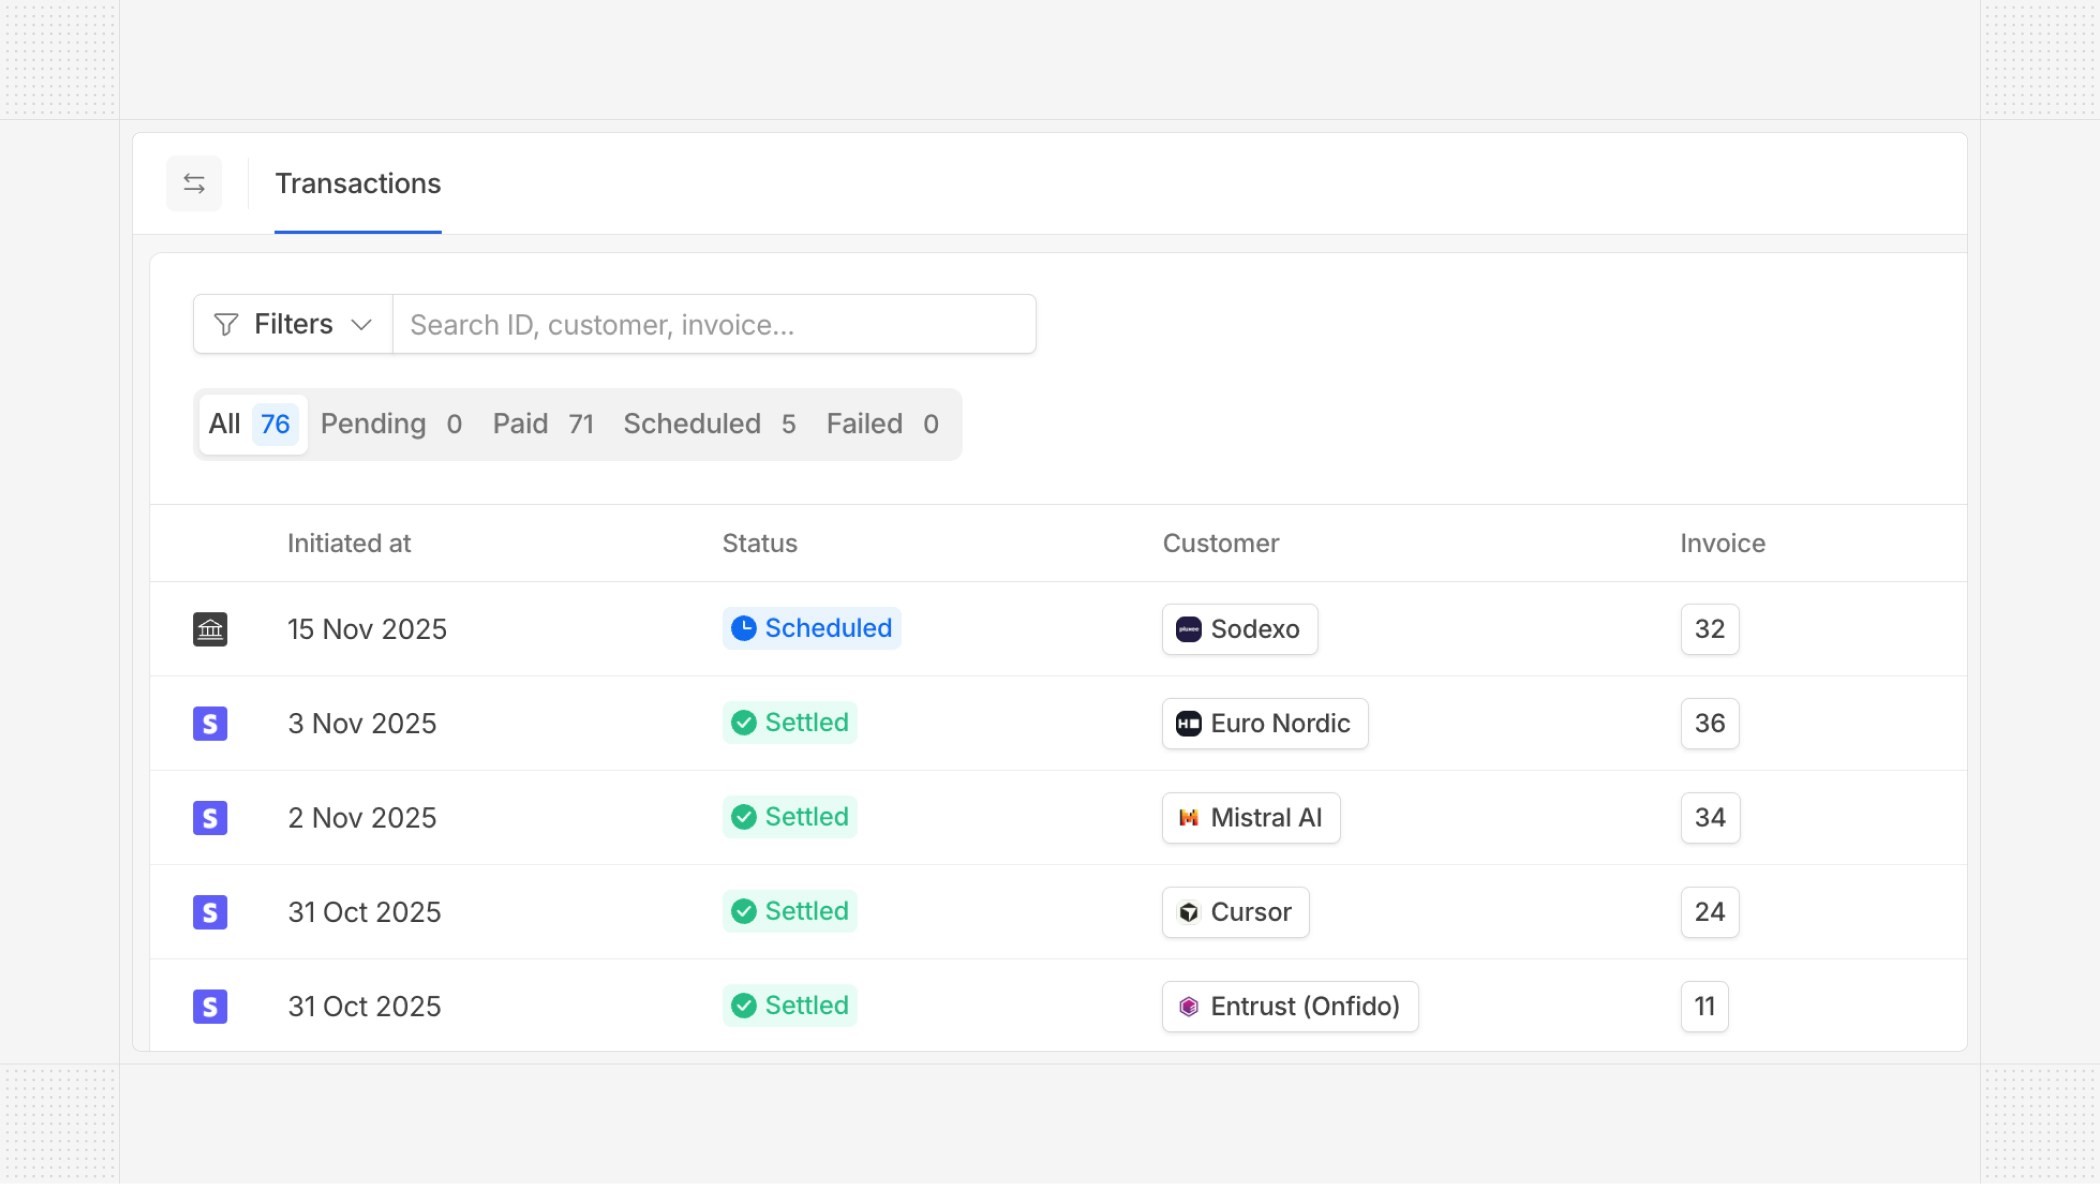This screenshot has height=1184, width=2100.
Task: Click the Scheduled status clock badge
Action: point(811,628)
